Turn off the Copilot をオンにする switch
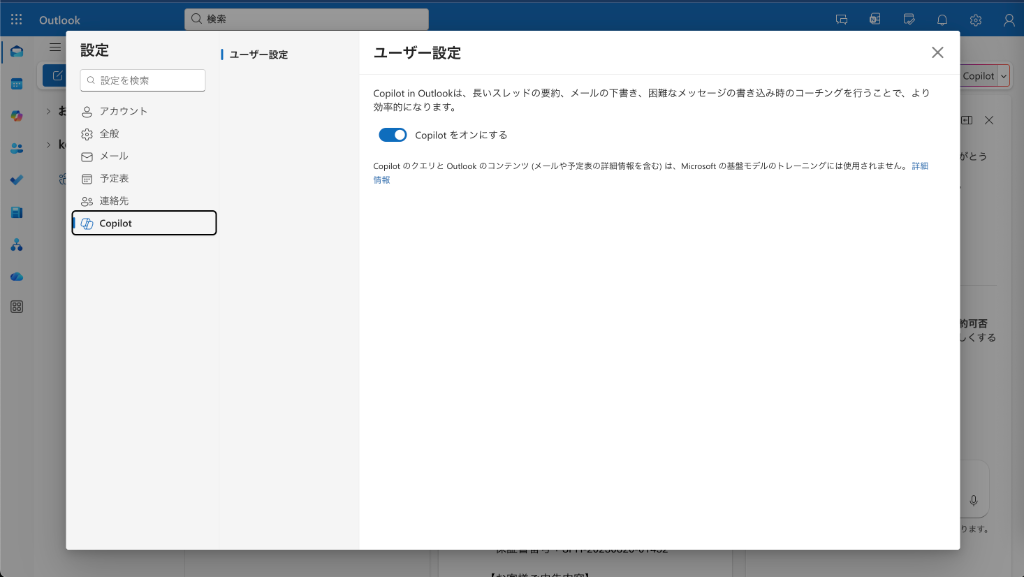The image size is (1024, 577). click(x=392, y=135)
